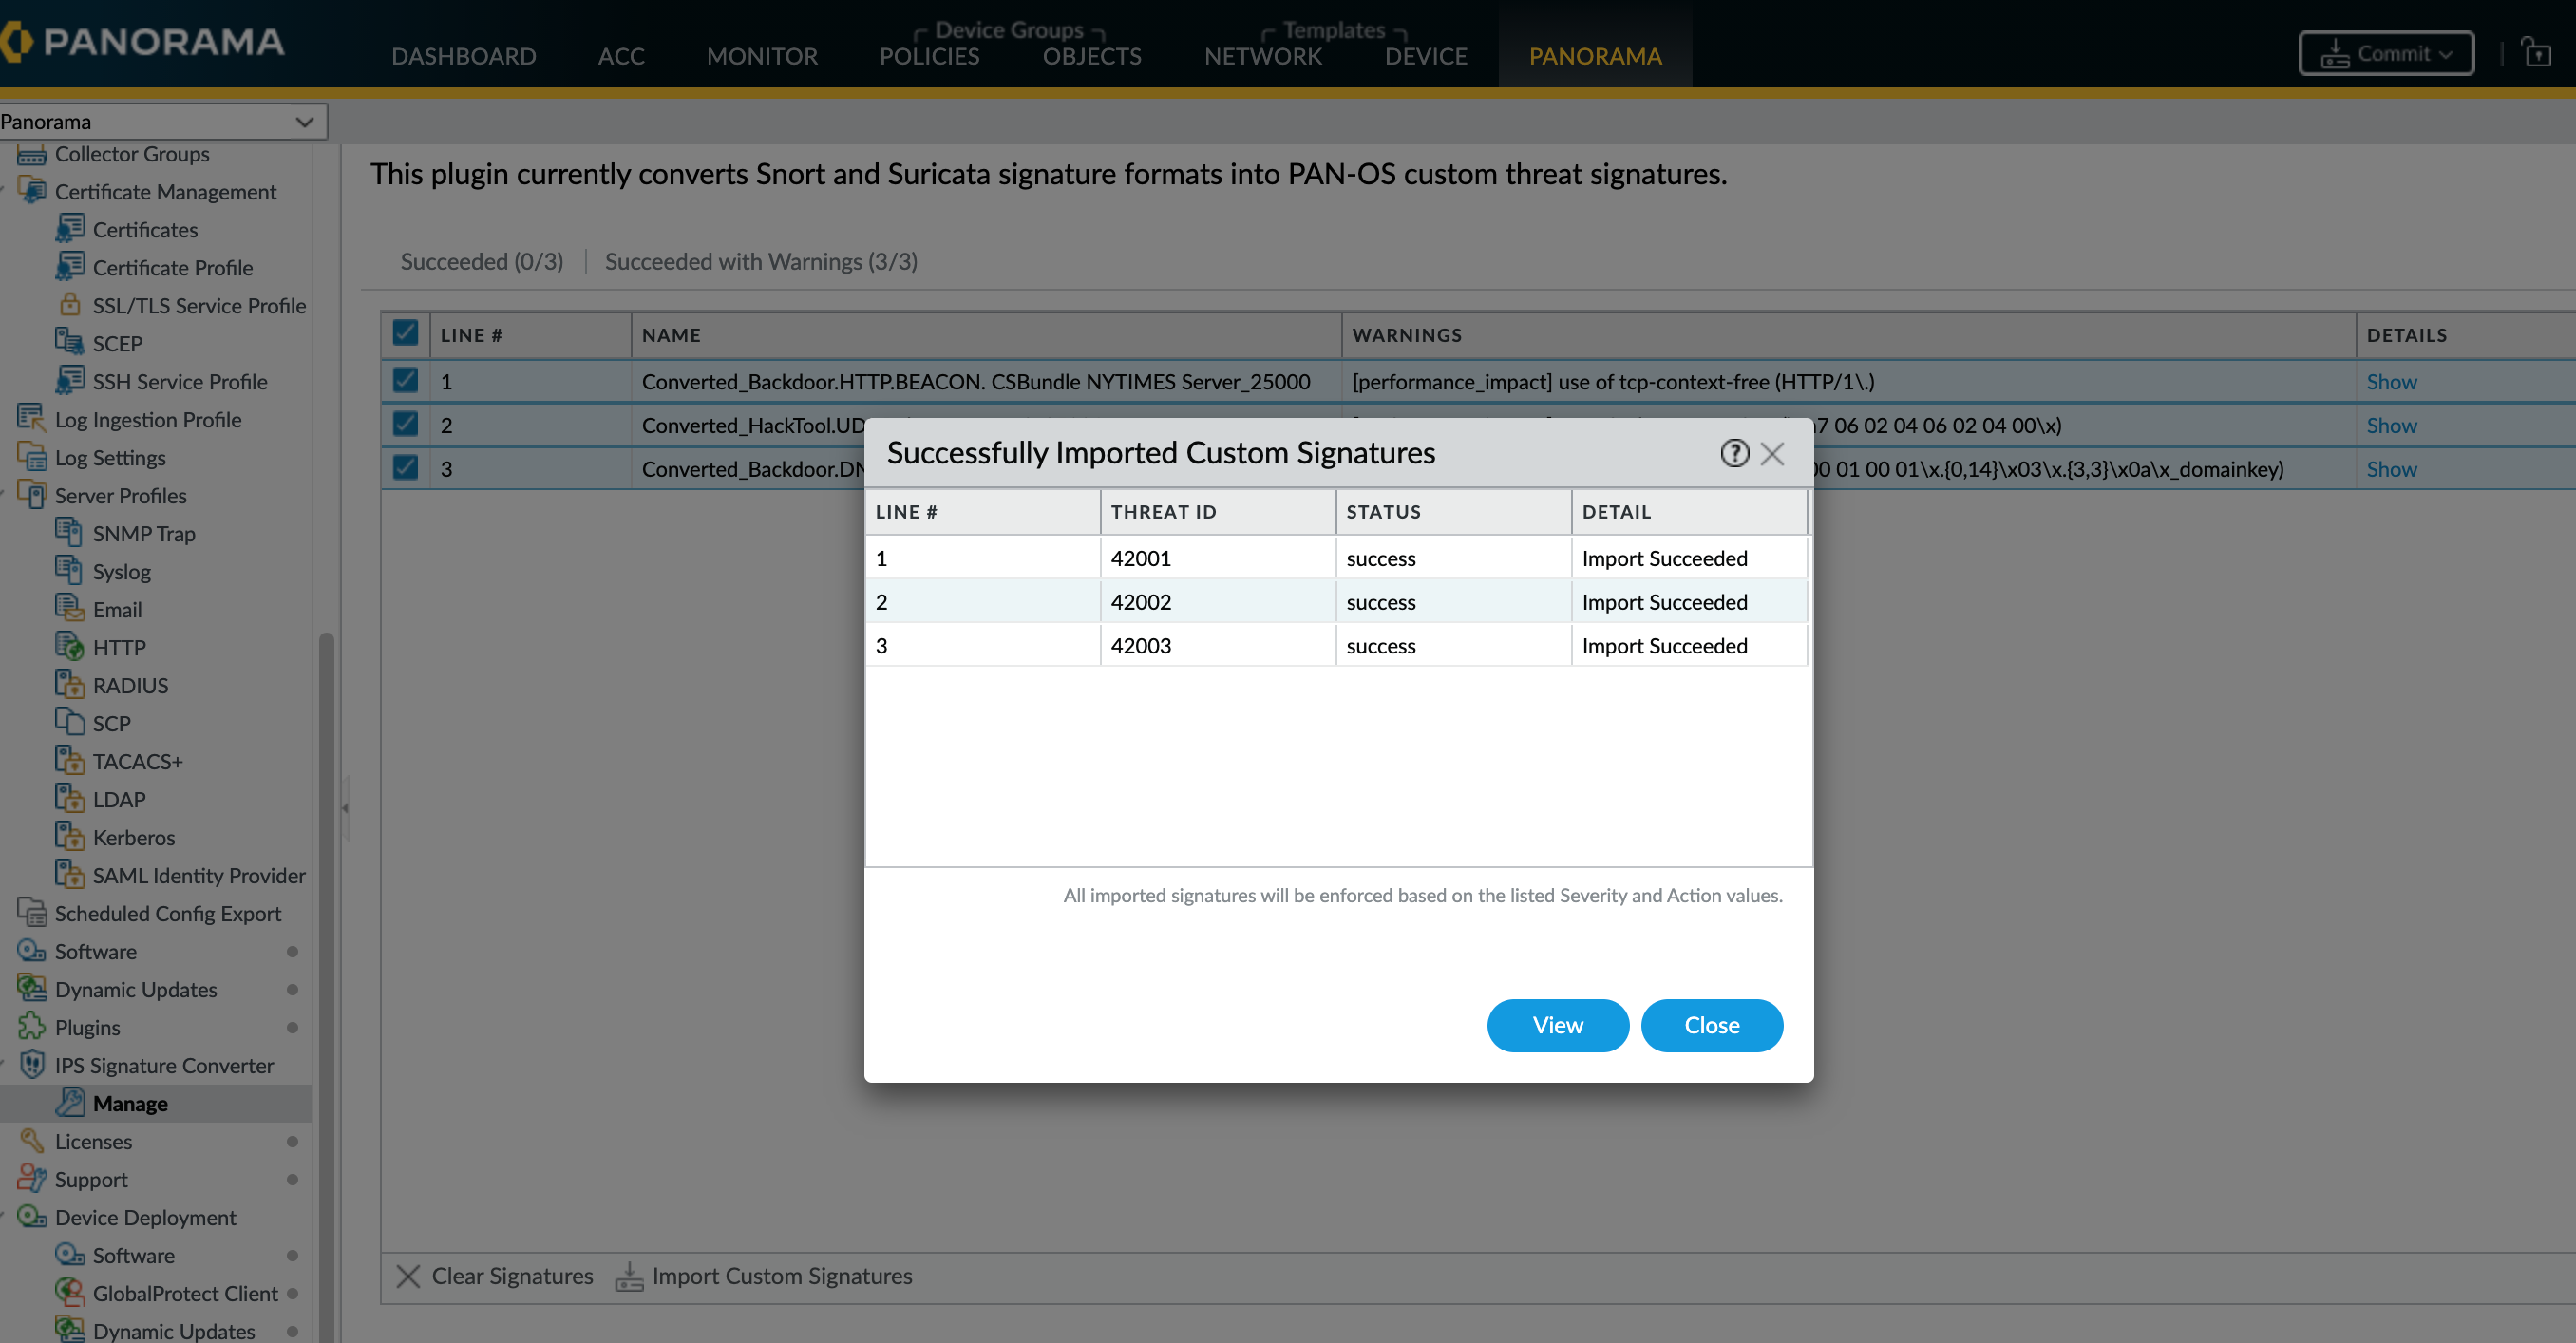This screenshot has height=1343, width=2576.
Task: Click the Licenses key icon
Action: (x=32, y=1140)
